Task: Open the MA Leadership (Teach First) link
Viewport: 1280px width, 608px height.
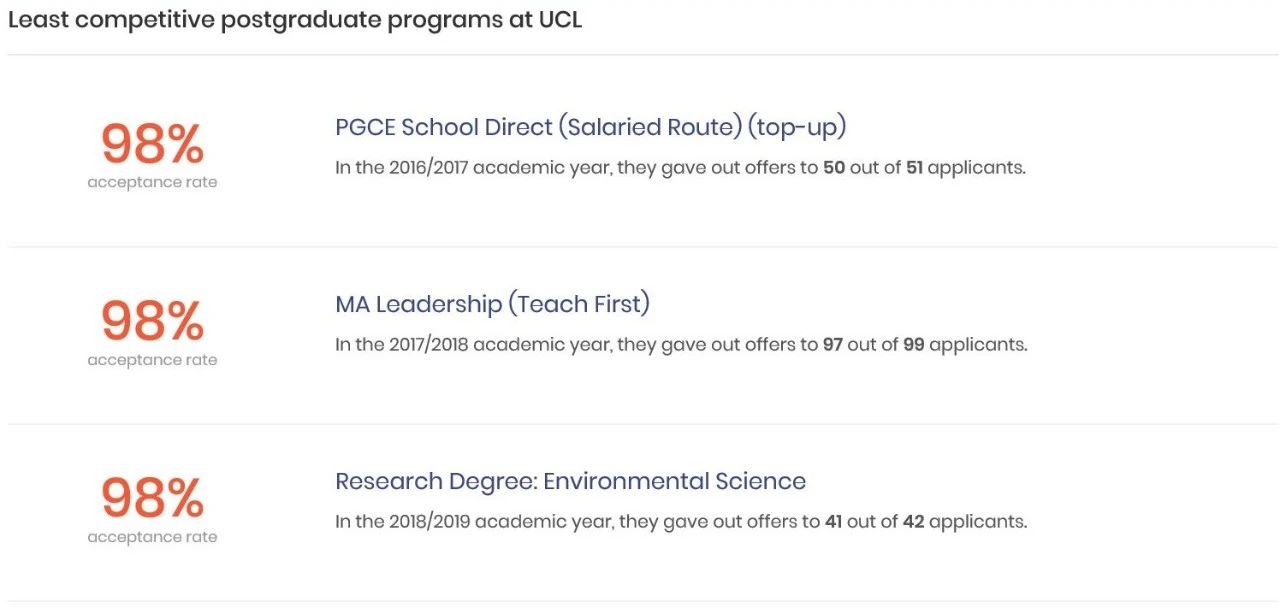Action: [493, 304]
